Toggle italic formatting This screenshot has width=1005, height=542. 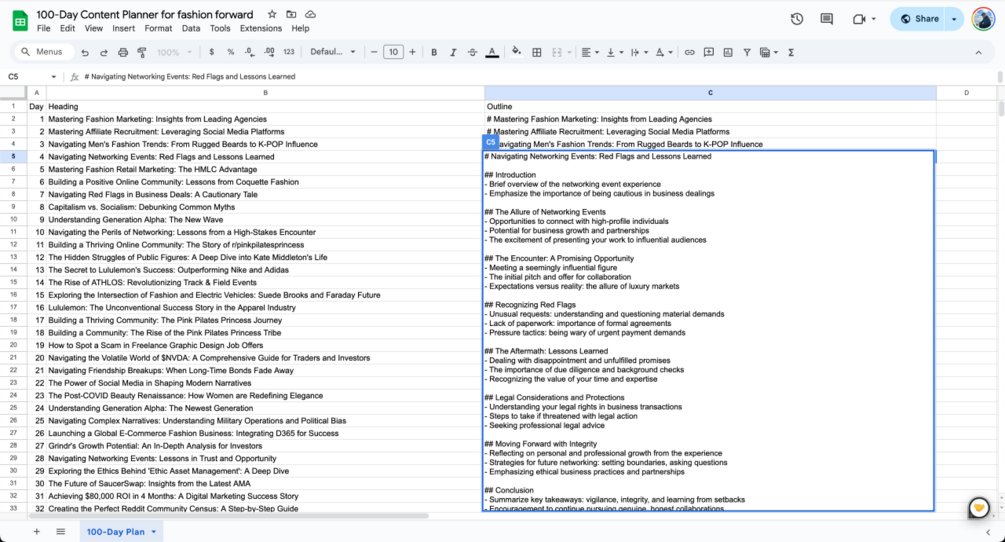[453, 53]
